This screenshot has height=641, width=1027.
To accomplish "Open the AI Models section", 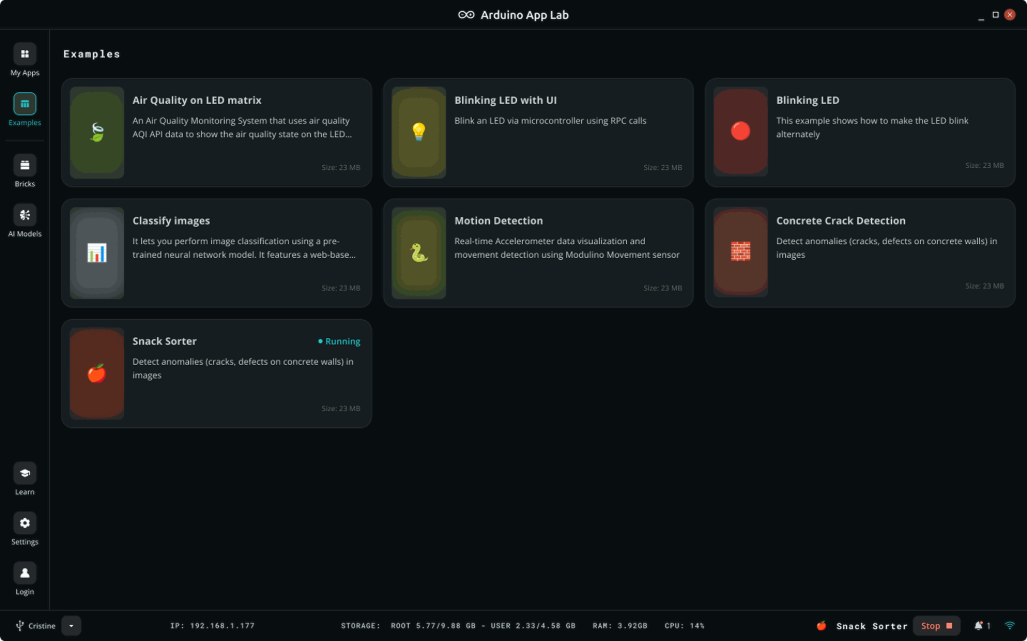I will click(x=24, y=215).
